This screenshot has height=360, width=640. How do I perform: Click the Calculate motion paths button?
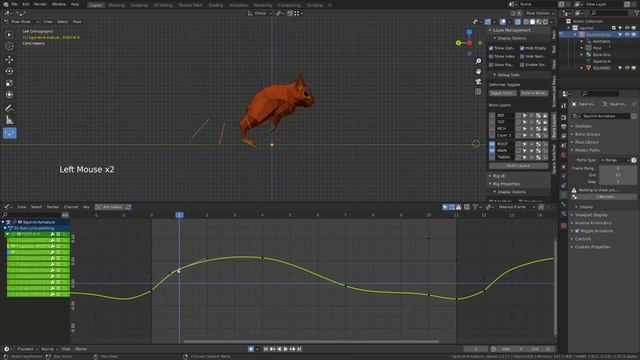(605, 197)
